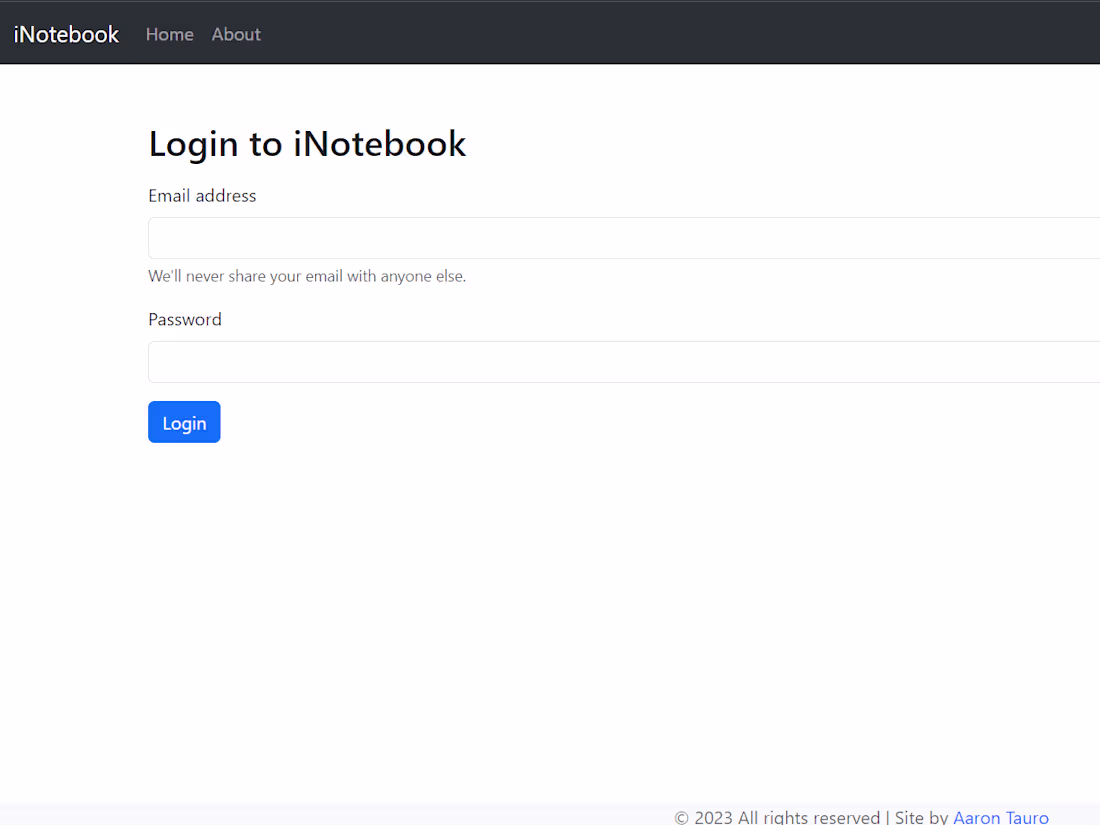Select the Email address label

202,195
